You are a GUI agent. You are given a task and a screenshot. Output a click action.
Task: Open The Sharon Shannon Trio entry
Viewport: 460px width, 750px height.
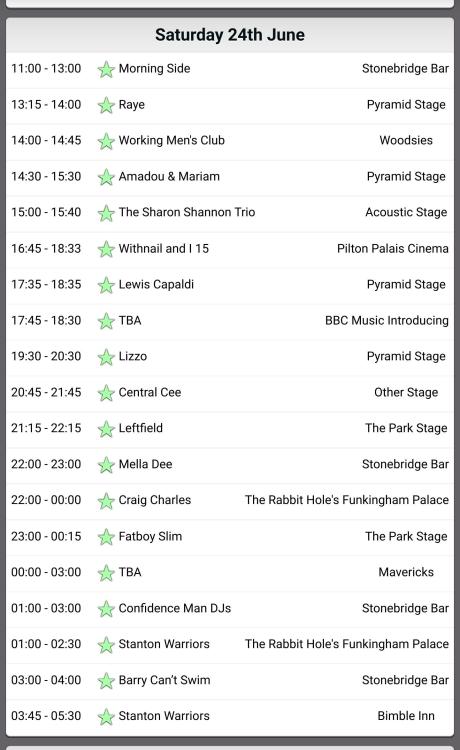186,212
